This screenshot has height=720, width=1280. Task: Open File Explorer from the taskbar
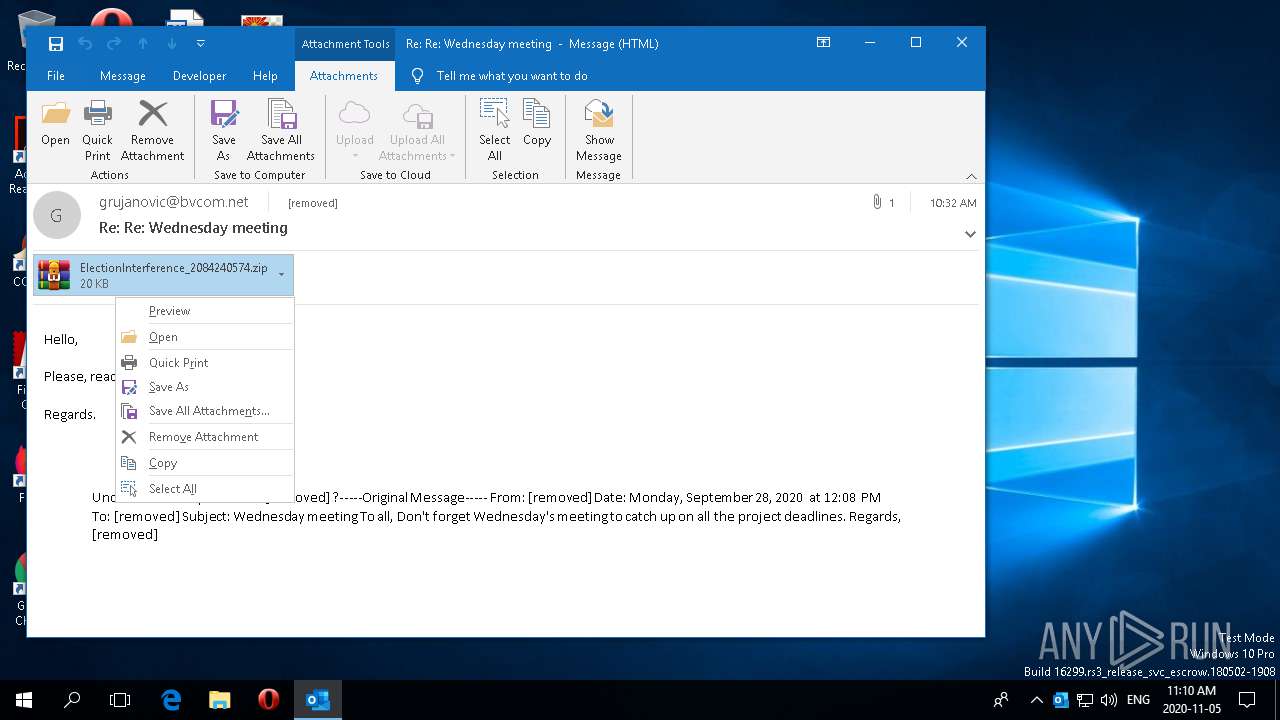tap(220, 700)
